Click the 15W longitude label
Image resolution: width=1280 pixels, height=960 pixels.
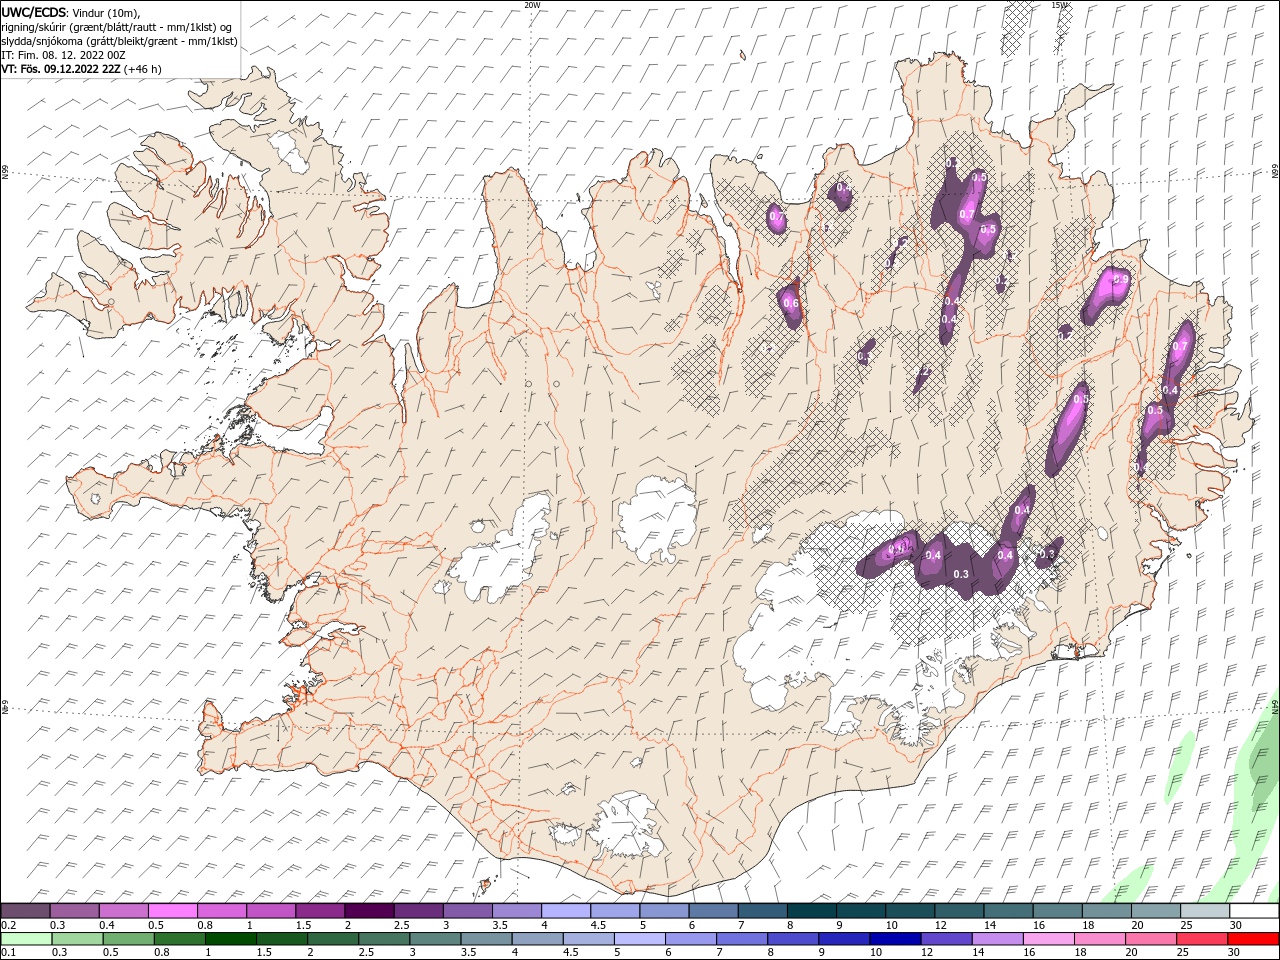pyautogui.click(x=1059, y=5)
